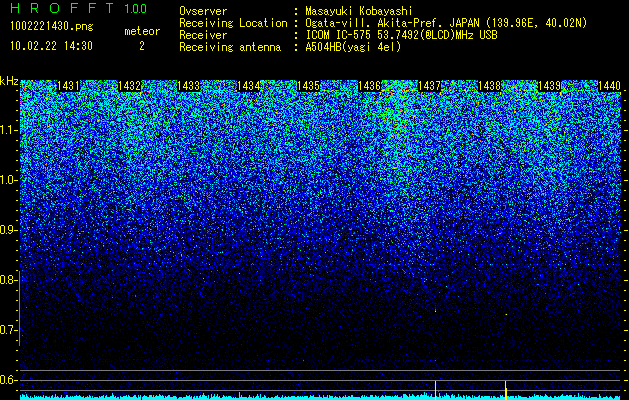
Task: Select the Ogata-vill. Akita-Pref. JAPAN location text
Action: click(446, 23)
